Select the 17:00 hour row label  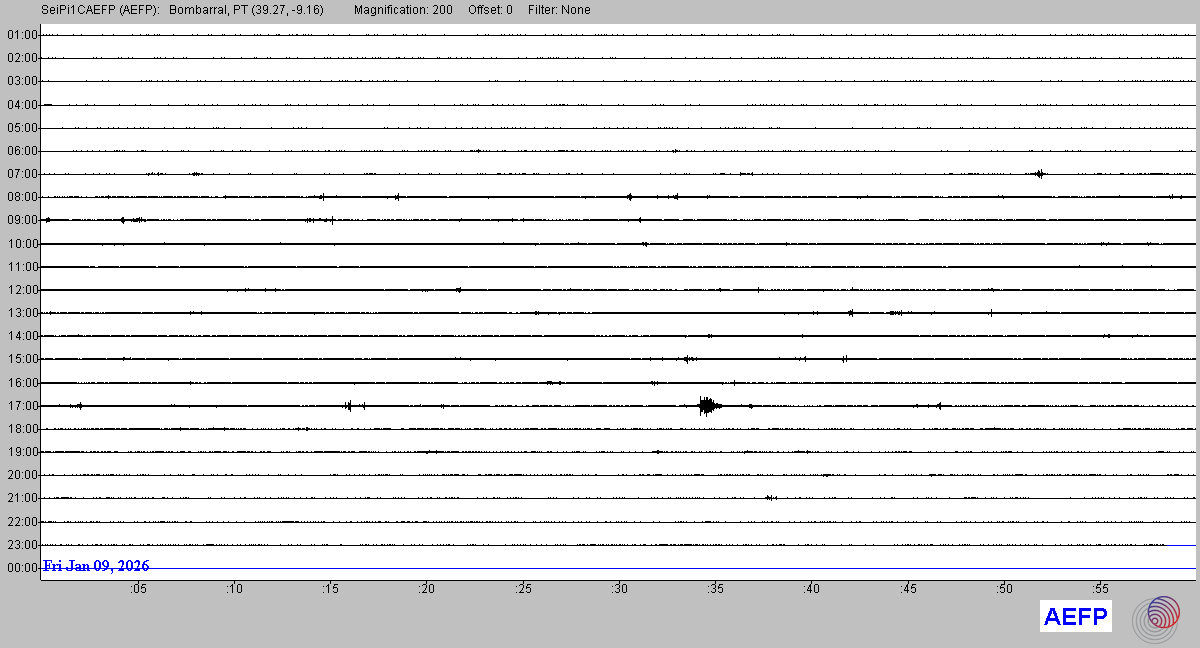22,406
